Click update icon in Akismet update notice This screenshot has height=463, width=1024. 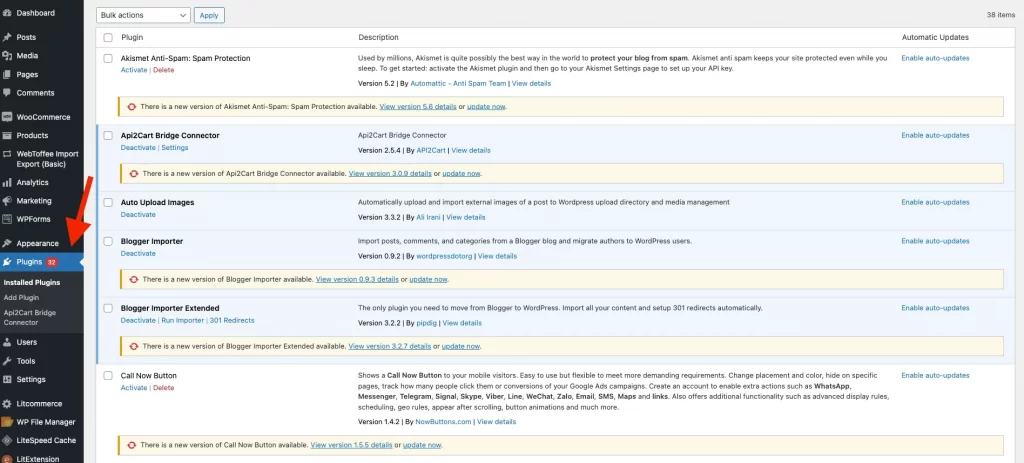133,106
